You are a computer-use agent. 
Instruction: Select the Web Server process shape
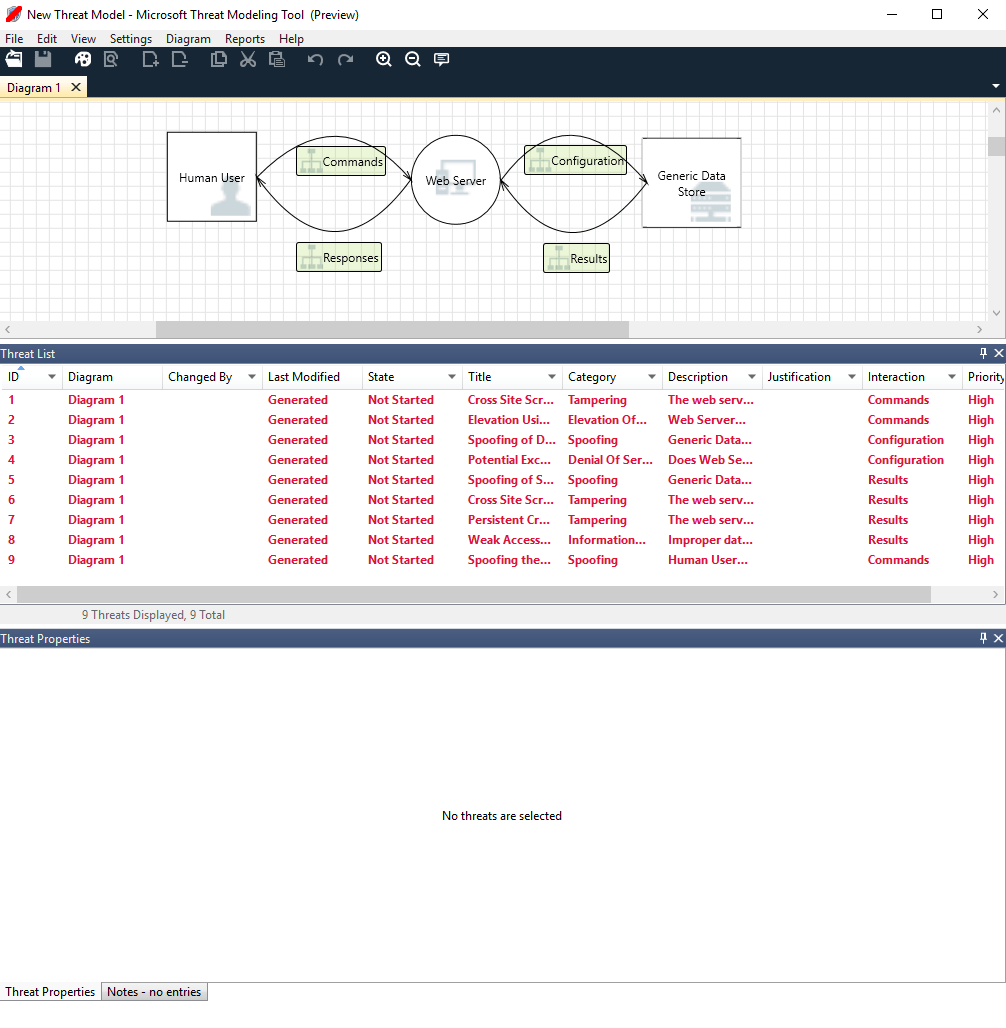coord(455,181)
